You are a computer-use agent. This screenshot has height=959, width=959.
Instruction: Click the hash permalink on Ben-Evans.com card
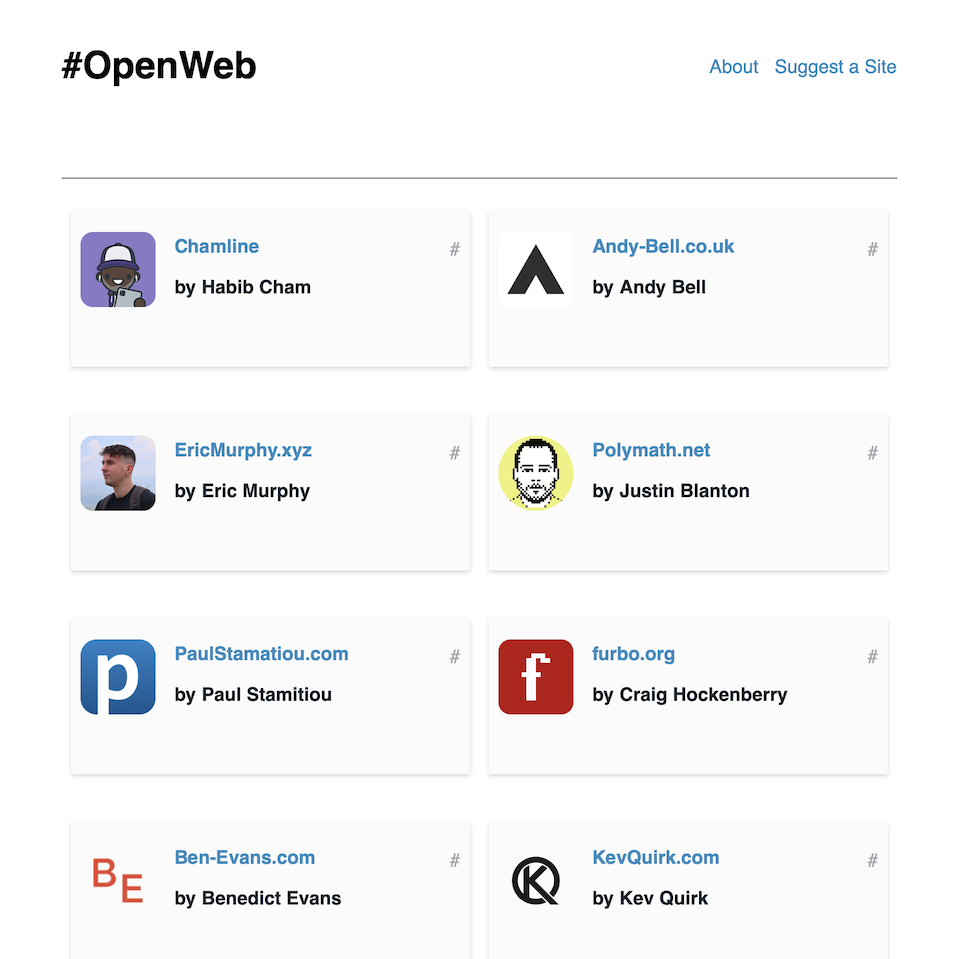454,860
